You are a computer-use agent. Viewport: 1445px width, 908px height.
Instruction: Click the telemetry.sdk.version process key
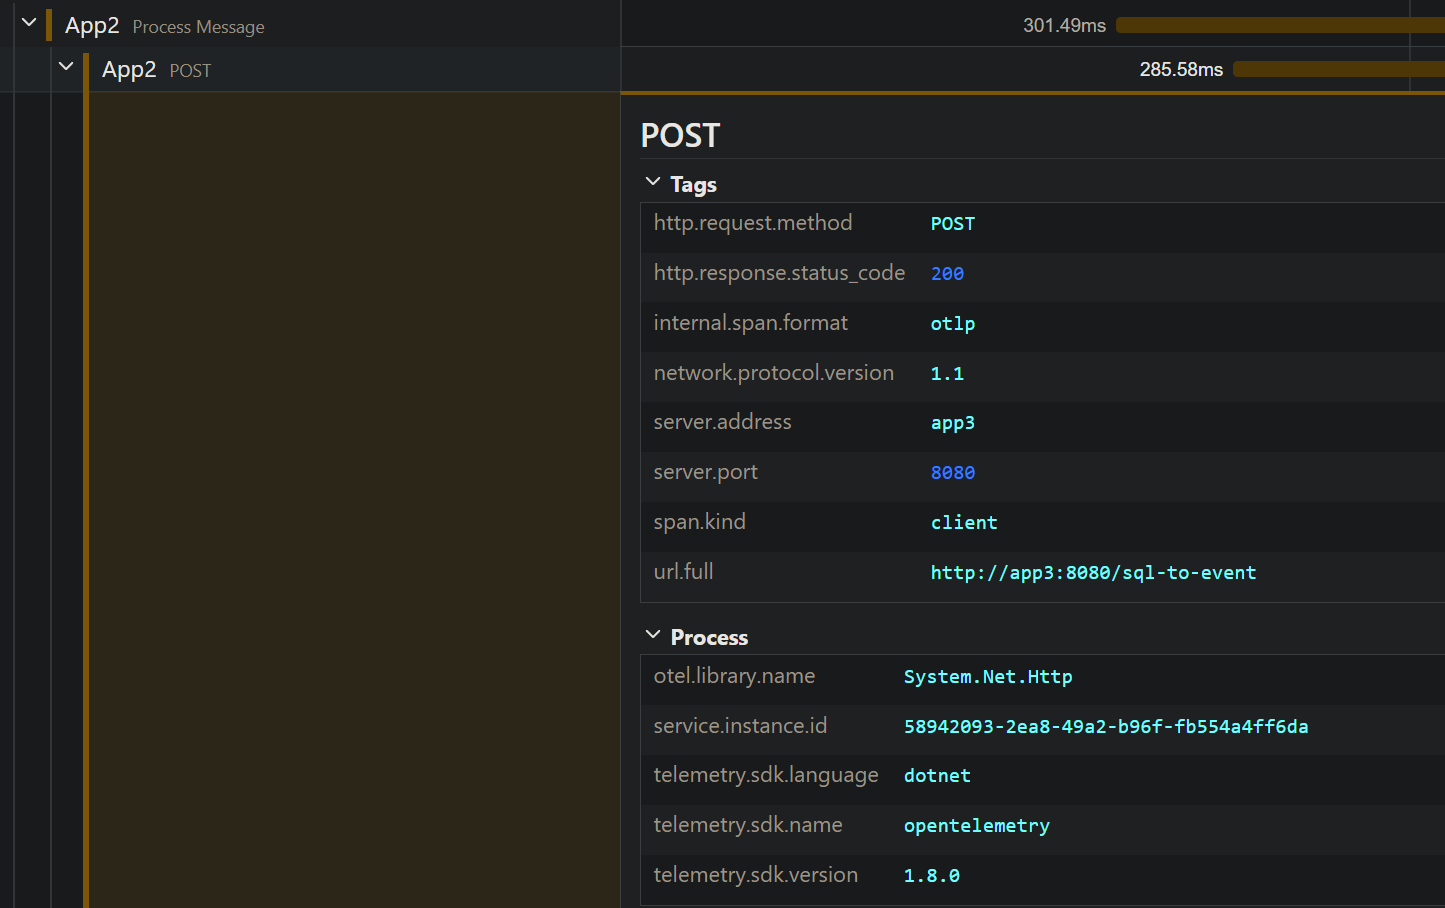click(x=755, y=875)
